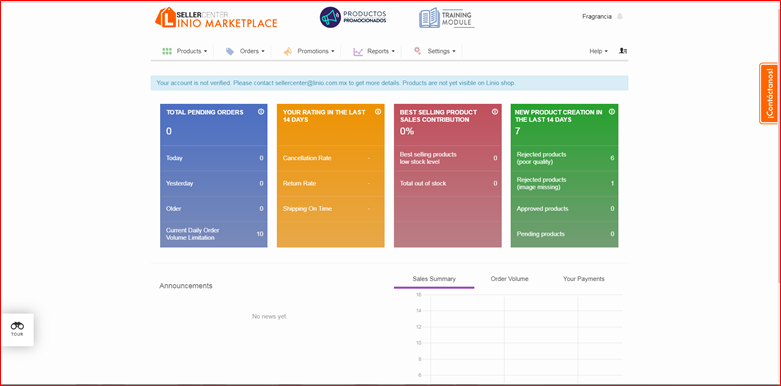This screenshot has width=781, height=386.
Task: Click the Yesterday pending orders row
Action: point(214,183)
